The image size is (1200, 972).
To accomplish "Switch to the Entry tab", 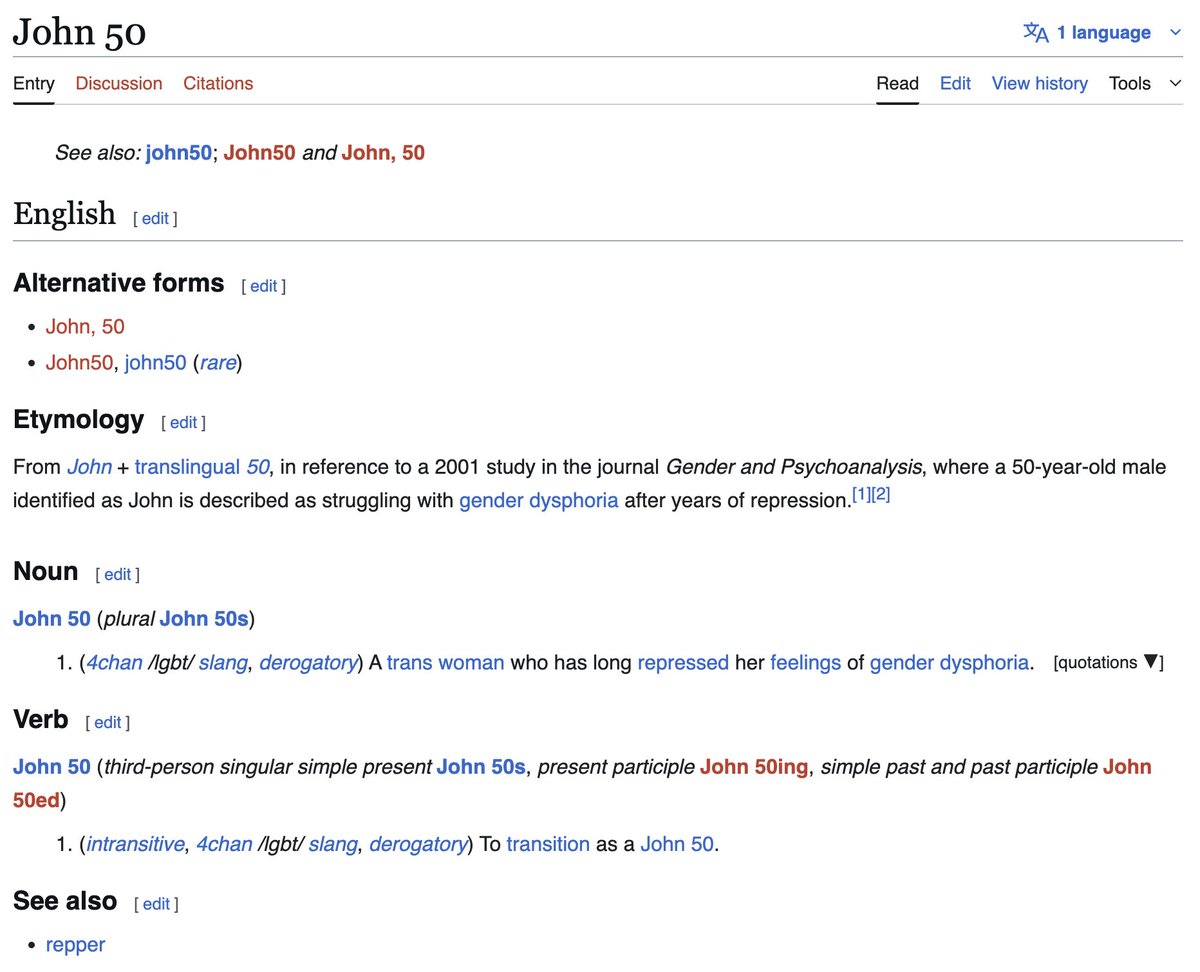I will click(34, 84).
